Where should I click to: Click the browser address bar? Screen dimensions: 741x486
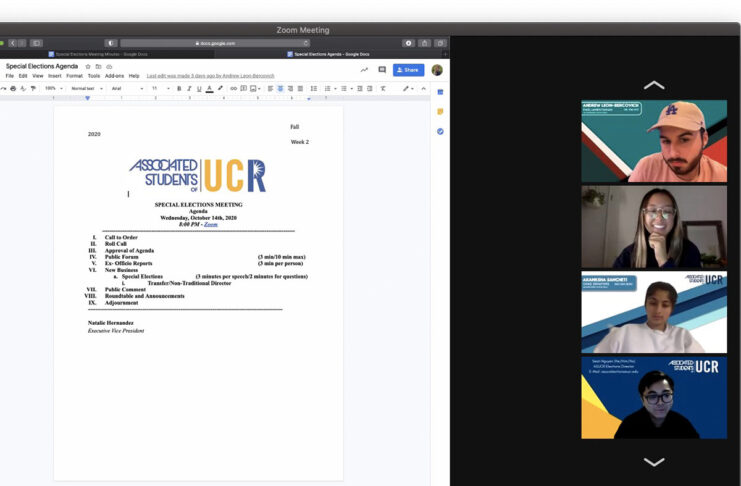click(215, 43)
